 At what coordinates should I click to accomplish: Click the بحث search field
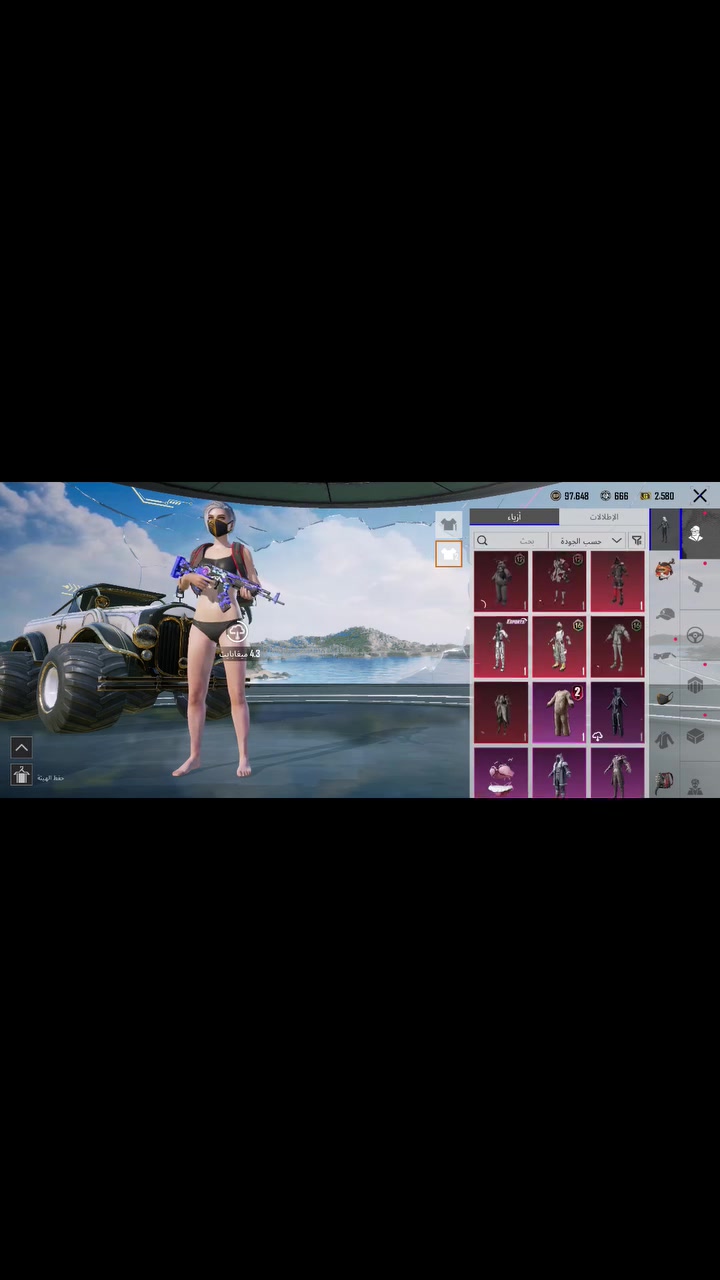click(511, 540)
